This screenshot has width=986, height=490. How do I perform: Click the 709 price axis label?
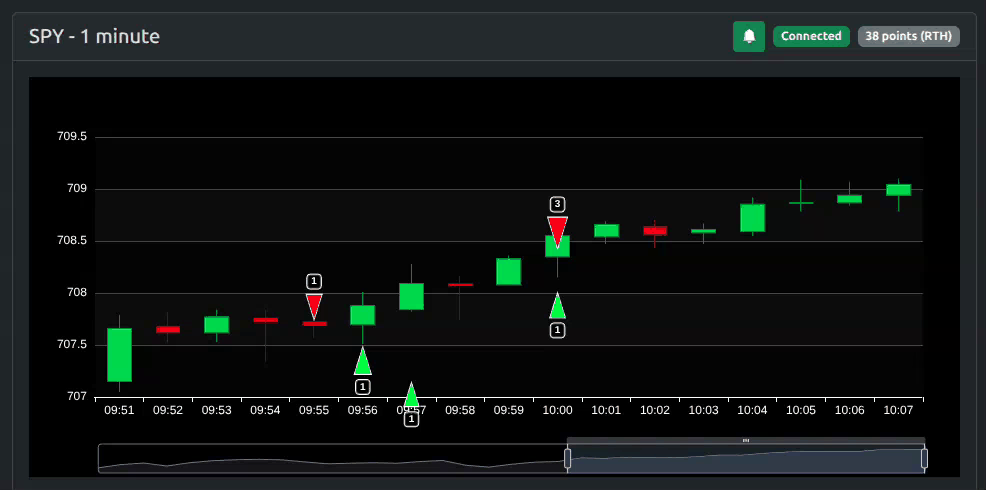point(77,189)
